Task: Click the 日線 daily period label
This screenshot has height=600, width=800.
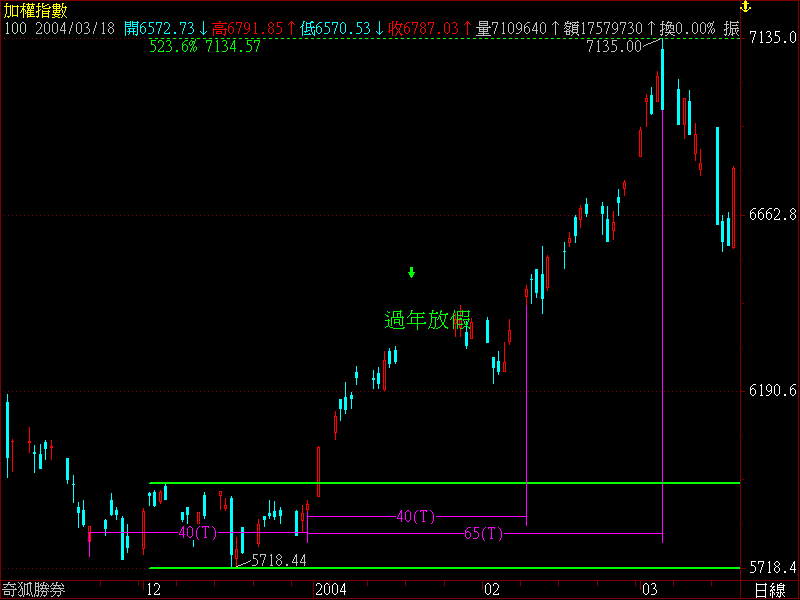Action: tap(770, 590)
